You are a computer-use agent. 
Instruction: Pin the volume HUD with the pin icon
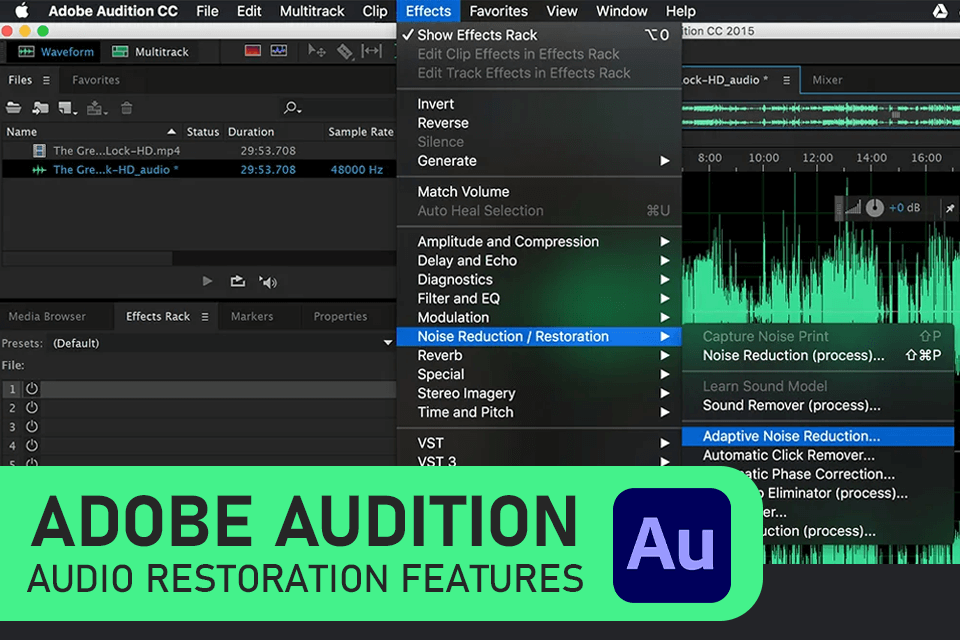point(949,208)
